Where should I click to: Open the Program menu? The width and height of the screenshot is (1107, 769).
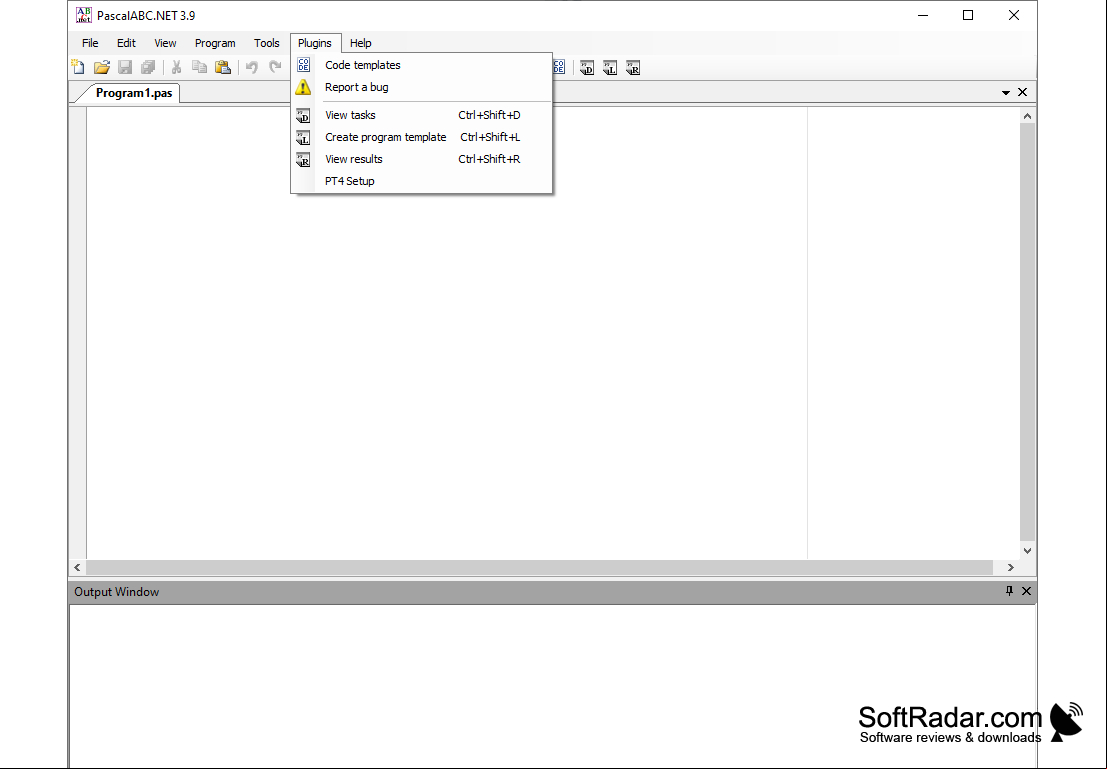(x=215, y=43)
